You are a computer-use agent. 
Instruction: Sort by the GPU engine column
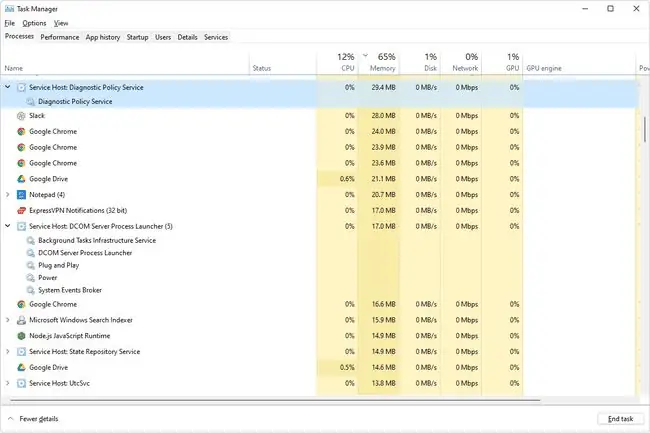(x=579, y=63)
